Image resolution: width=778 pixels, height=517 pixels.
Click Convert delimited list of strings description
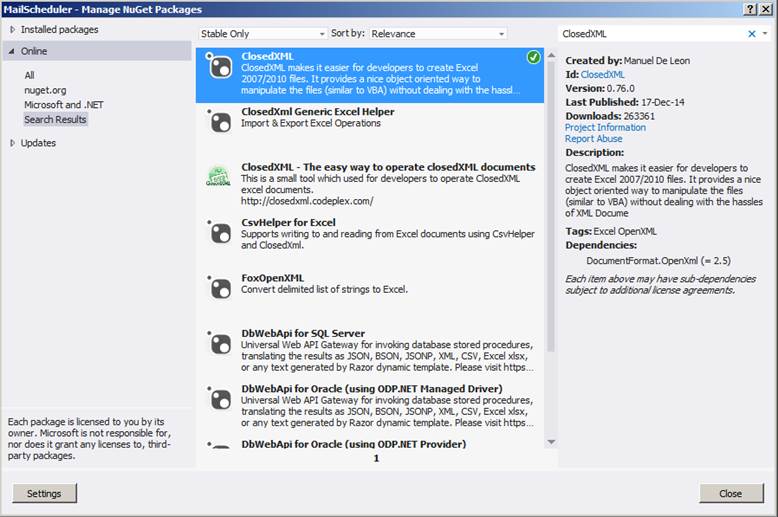[x=324, y=290]
